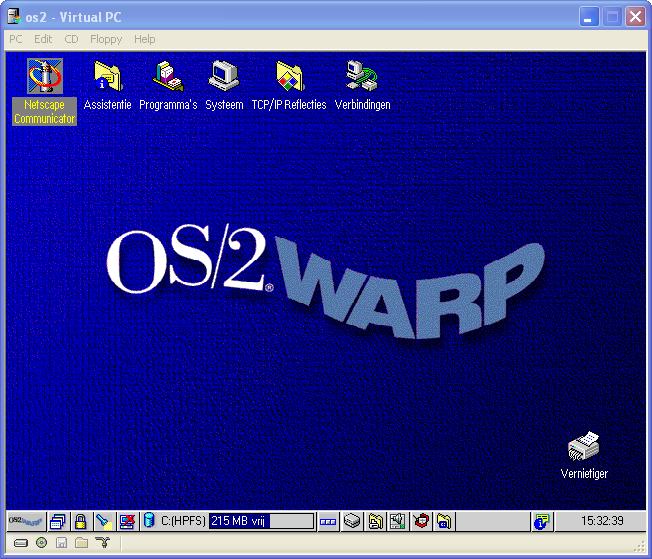Click the shutdown computer icon with red X
Image resolution: width=652 pixels, height=559 pixels.
click(x=126, y=521)
